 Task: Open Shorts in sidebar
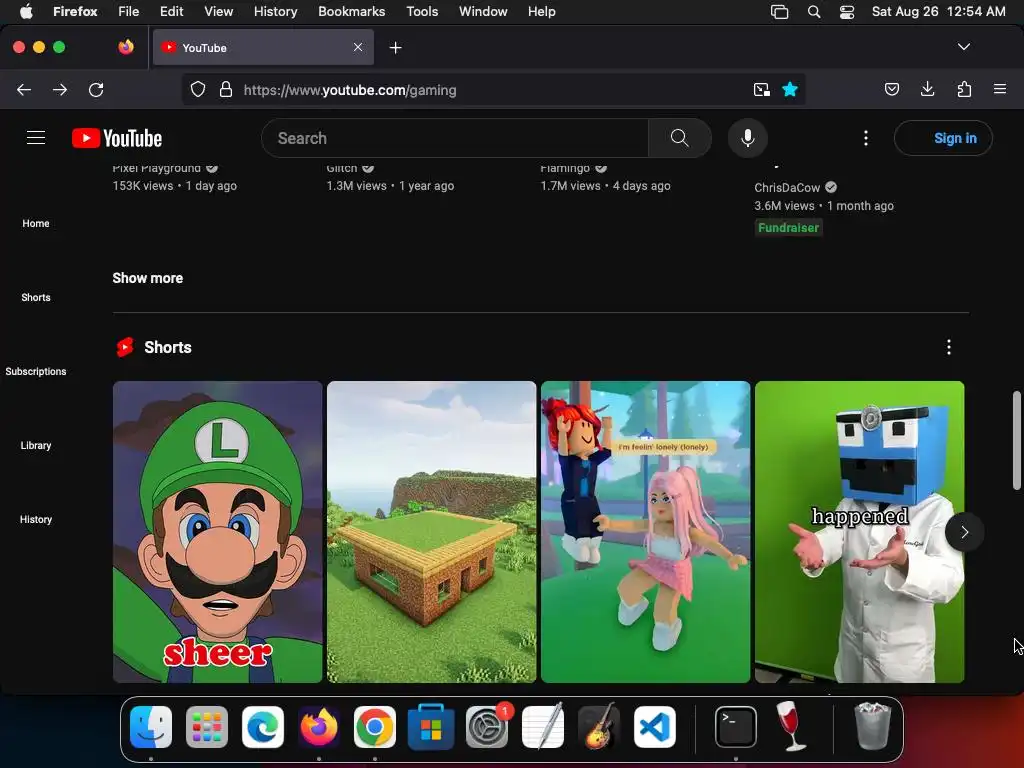pos(36,297)
